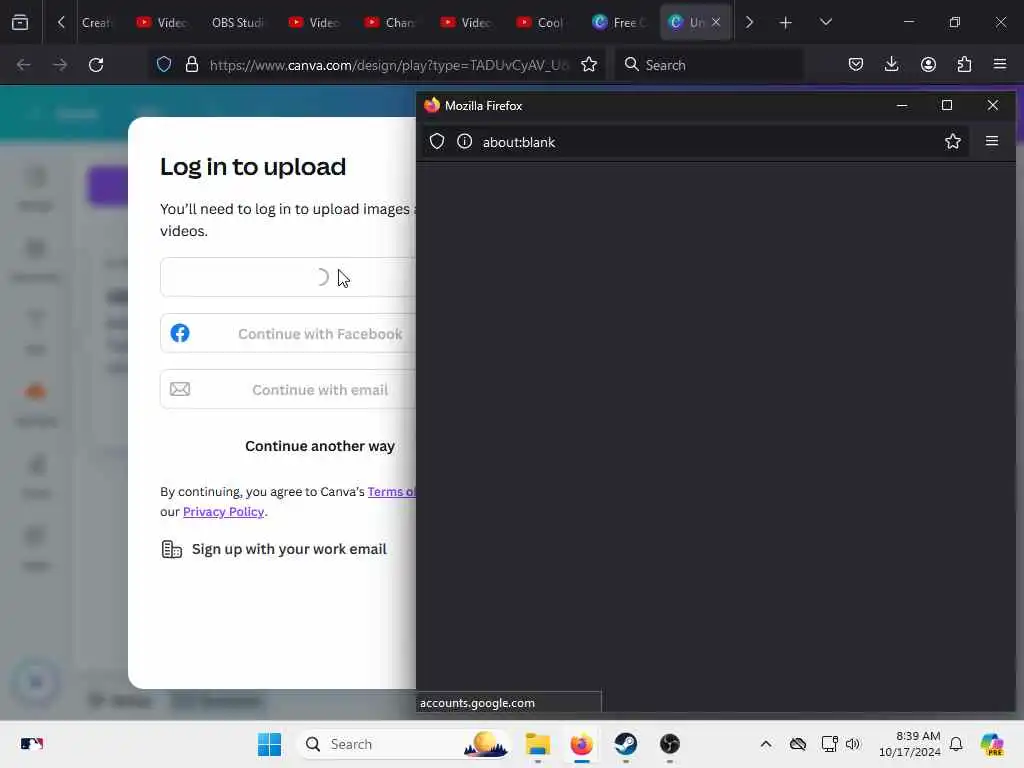Click the volume speaker tray icon
The height and width of the screenshot is (768, 1024).
tap(853, 744)
